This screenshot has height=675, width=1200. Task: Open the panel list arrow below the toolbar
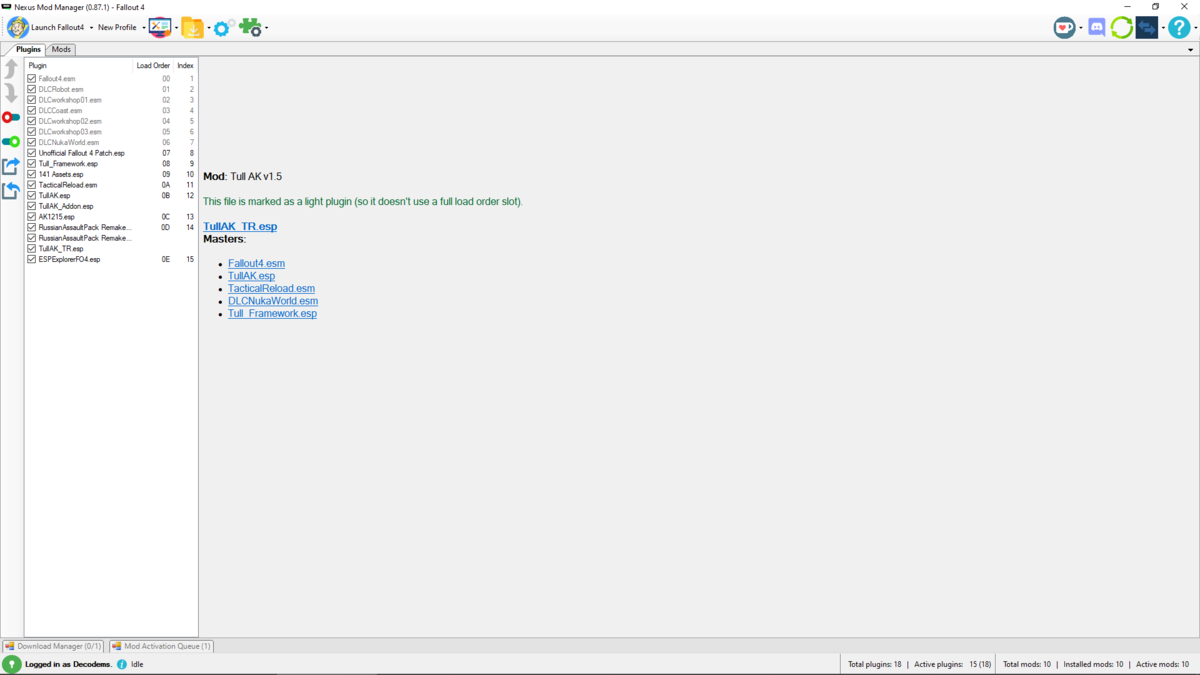1190,50
